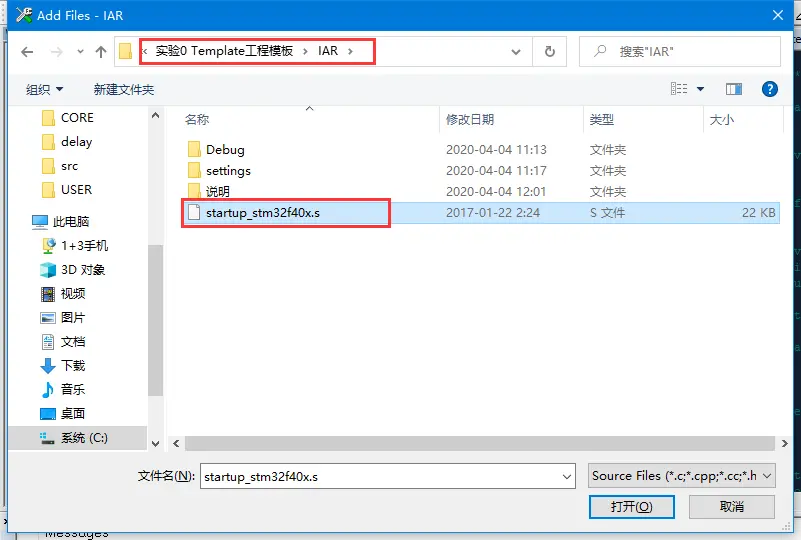Go back using the left arrow
The image size is (801, 540).
27,52
